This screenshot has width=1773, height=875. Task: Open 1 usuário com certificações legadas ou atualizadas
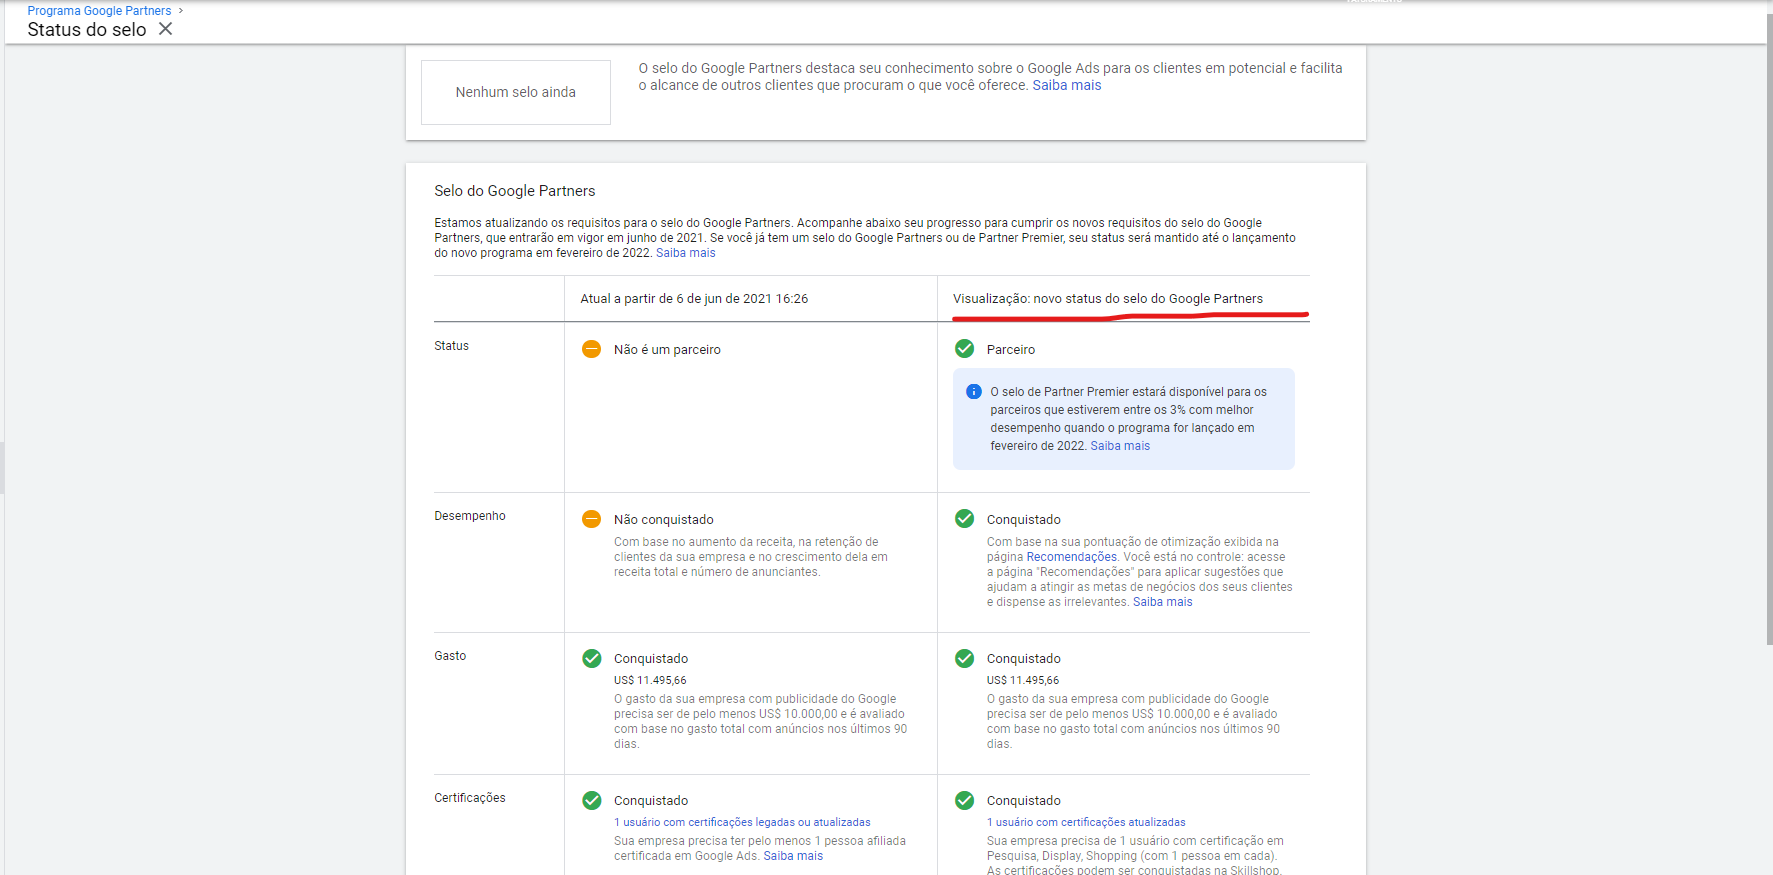coord(742,822)
